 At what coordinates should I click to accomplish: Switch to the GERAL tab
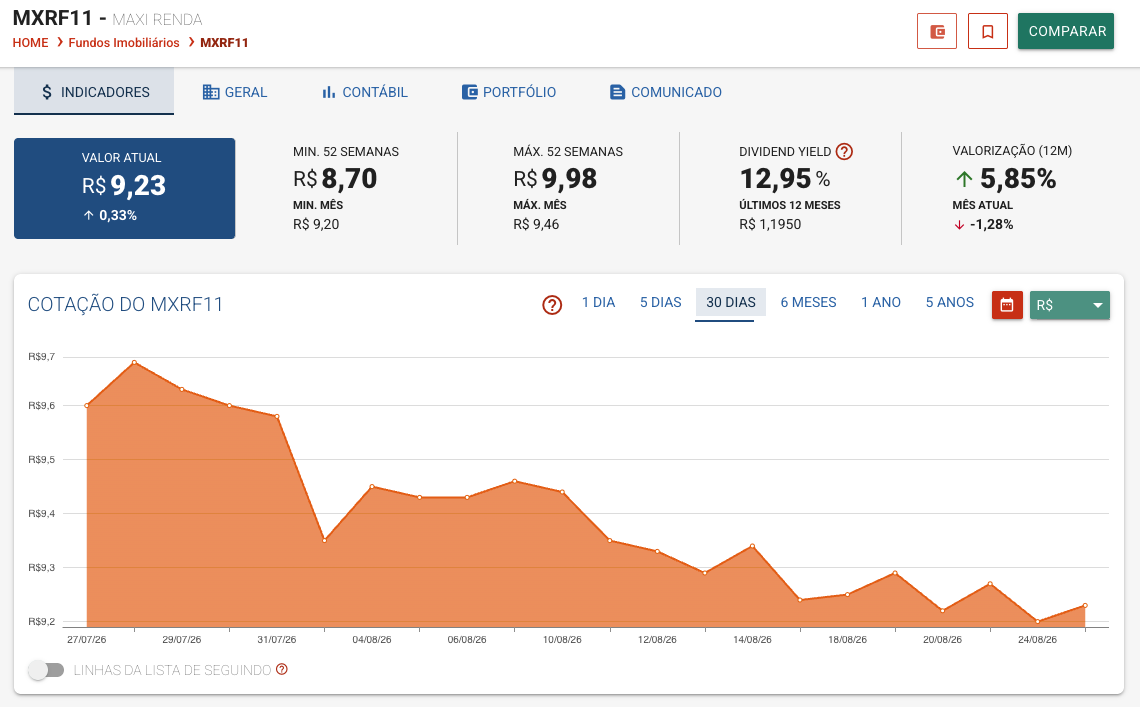click(235, 92)
